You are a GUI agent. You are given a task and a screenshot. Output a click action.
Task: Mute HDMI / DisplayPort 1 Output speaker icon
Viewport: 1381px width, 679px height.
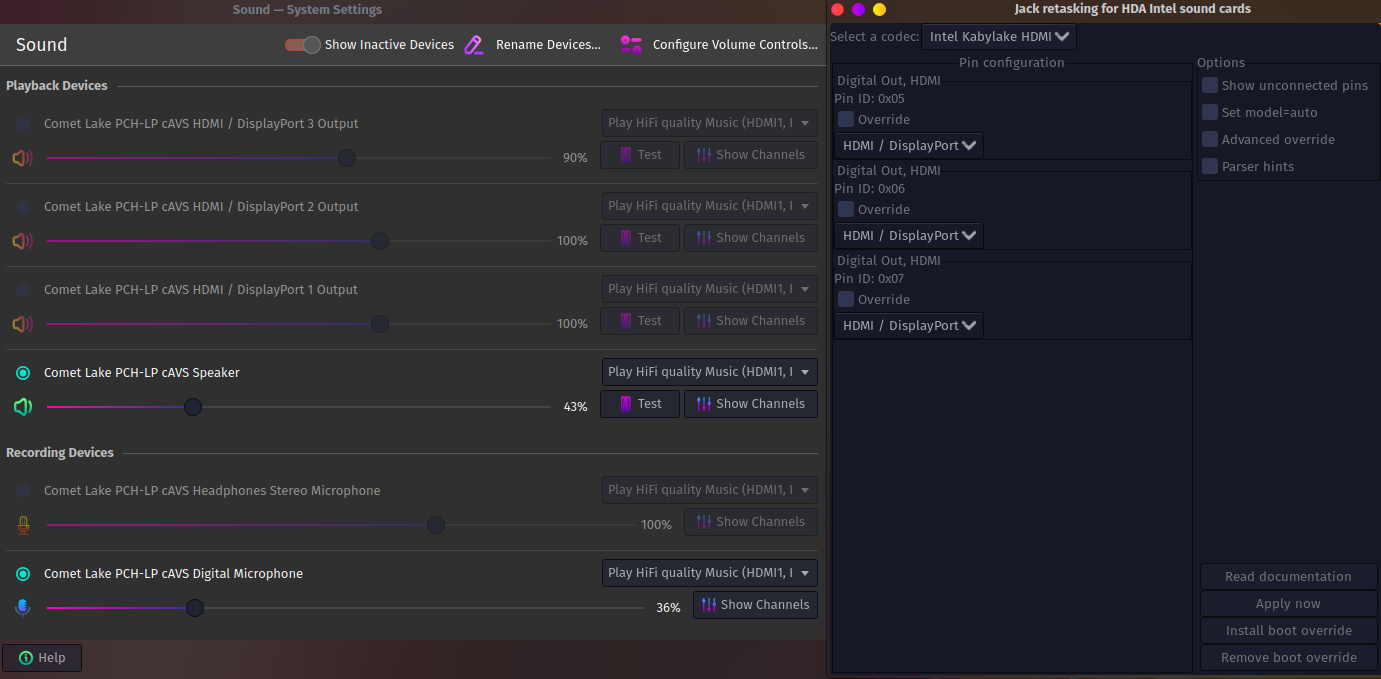22,324
